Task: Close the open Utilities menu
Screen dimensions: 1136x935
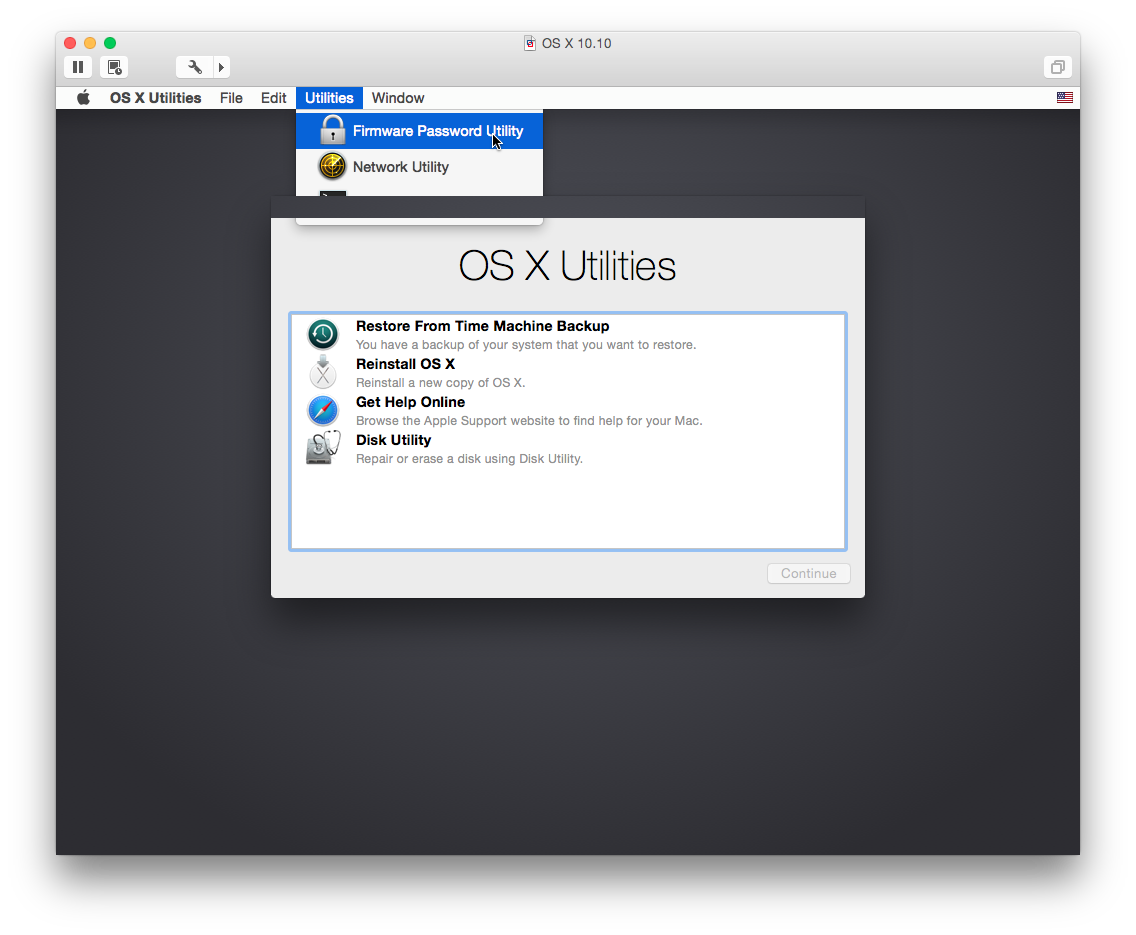Action: pyautogui.click(x=329, y=98)
